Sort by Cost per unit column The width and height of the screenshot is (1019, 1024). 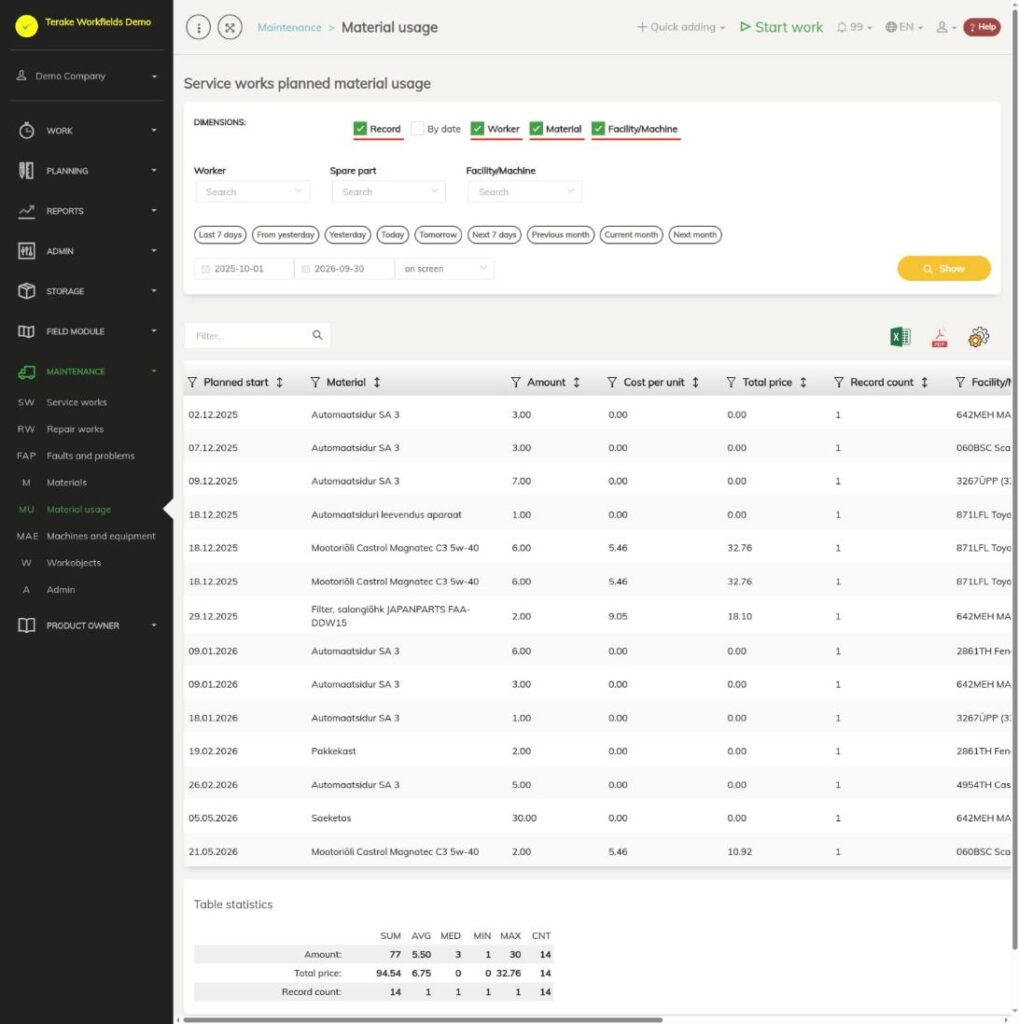(x=696, y=382)
